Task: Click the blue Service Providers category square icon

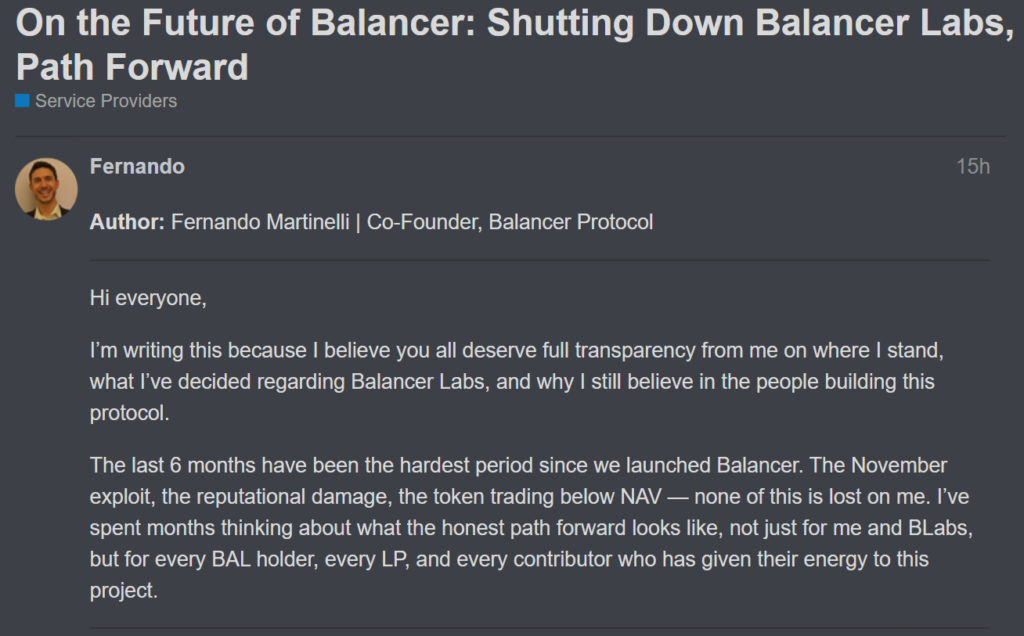Action: coord(22,100)
